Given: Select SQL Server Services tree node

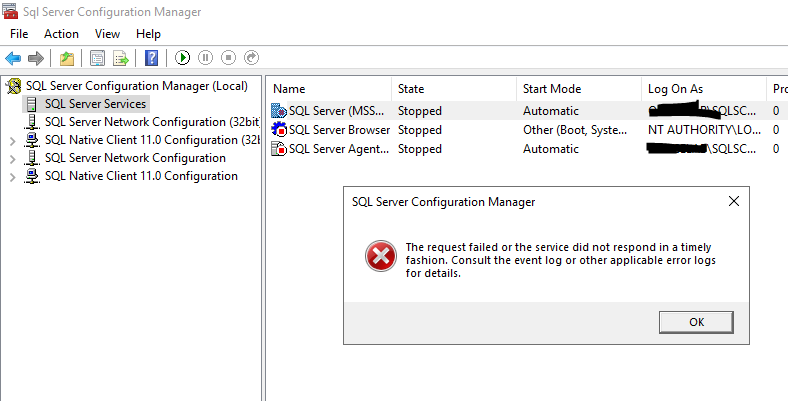Looking at the screenshot, I should (95, 104).
